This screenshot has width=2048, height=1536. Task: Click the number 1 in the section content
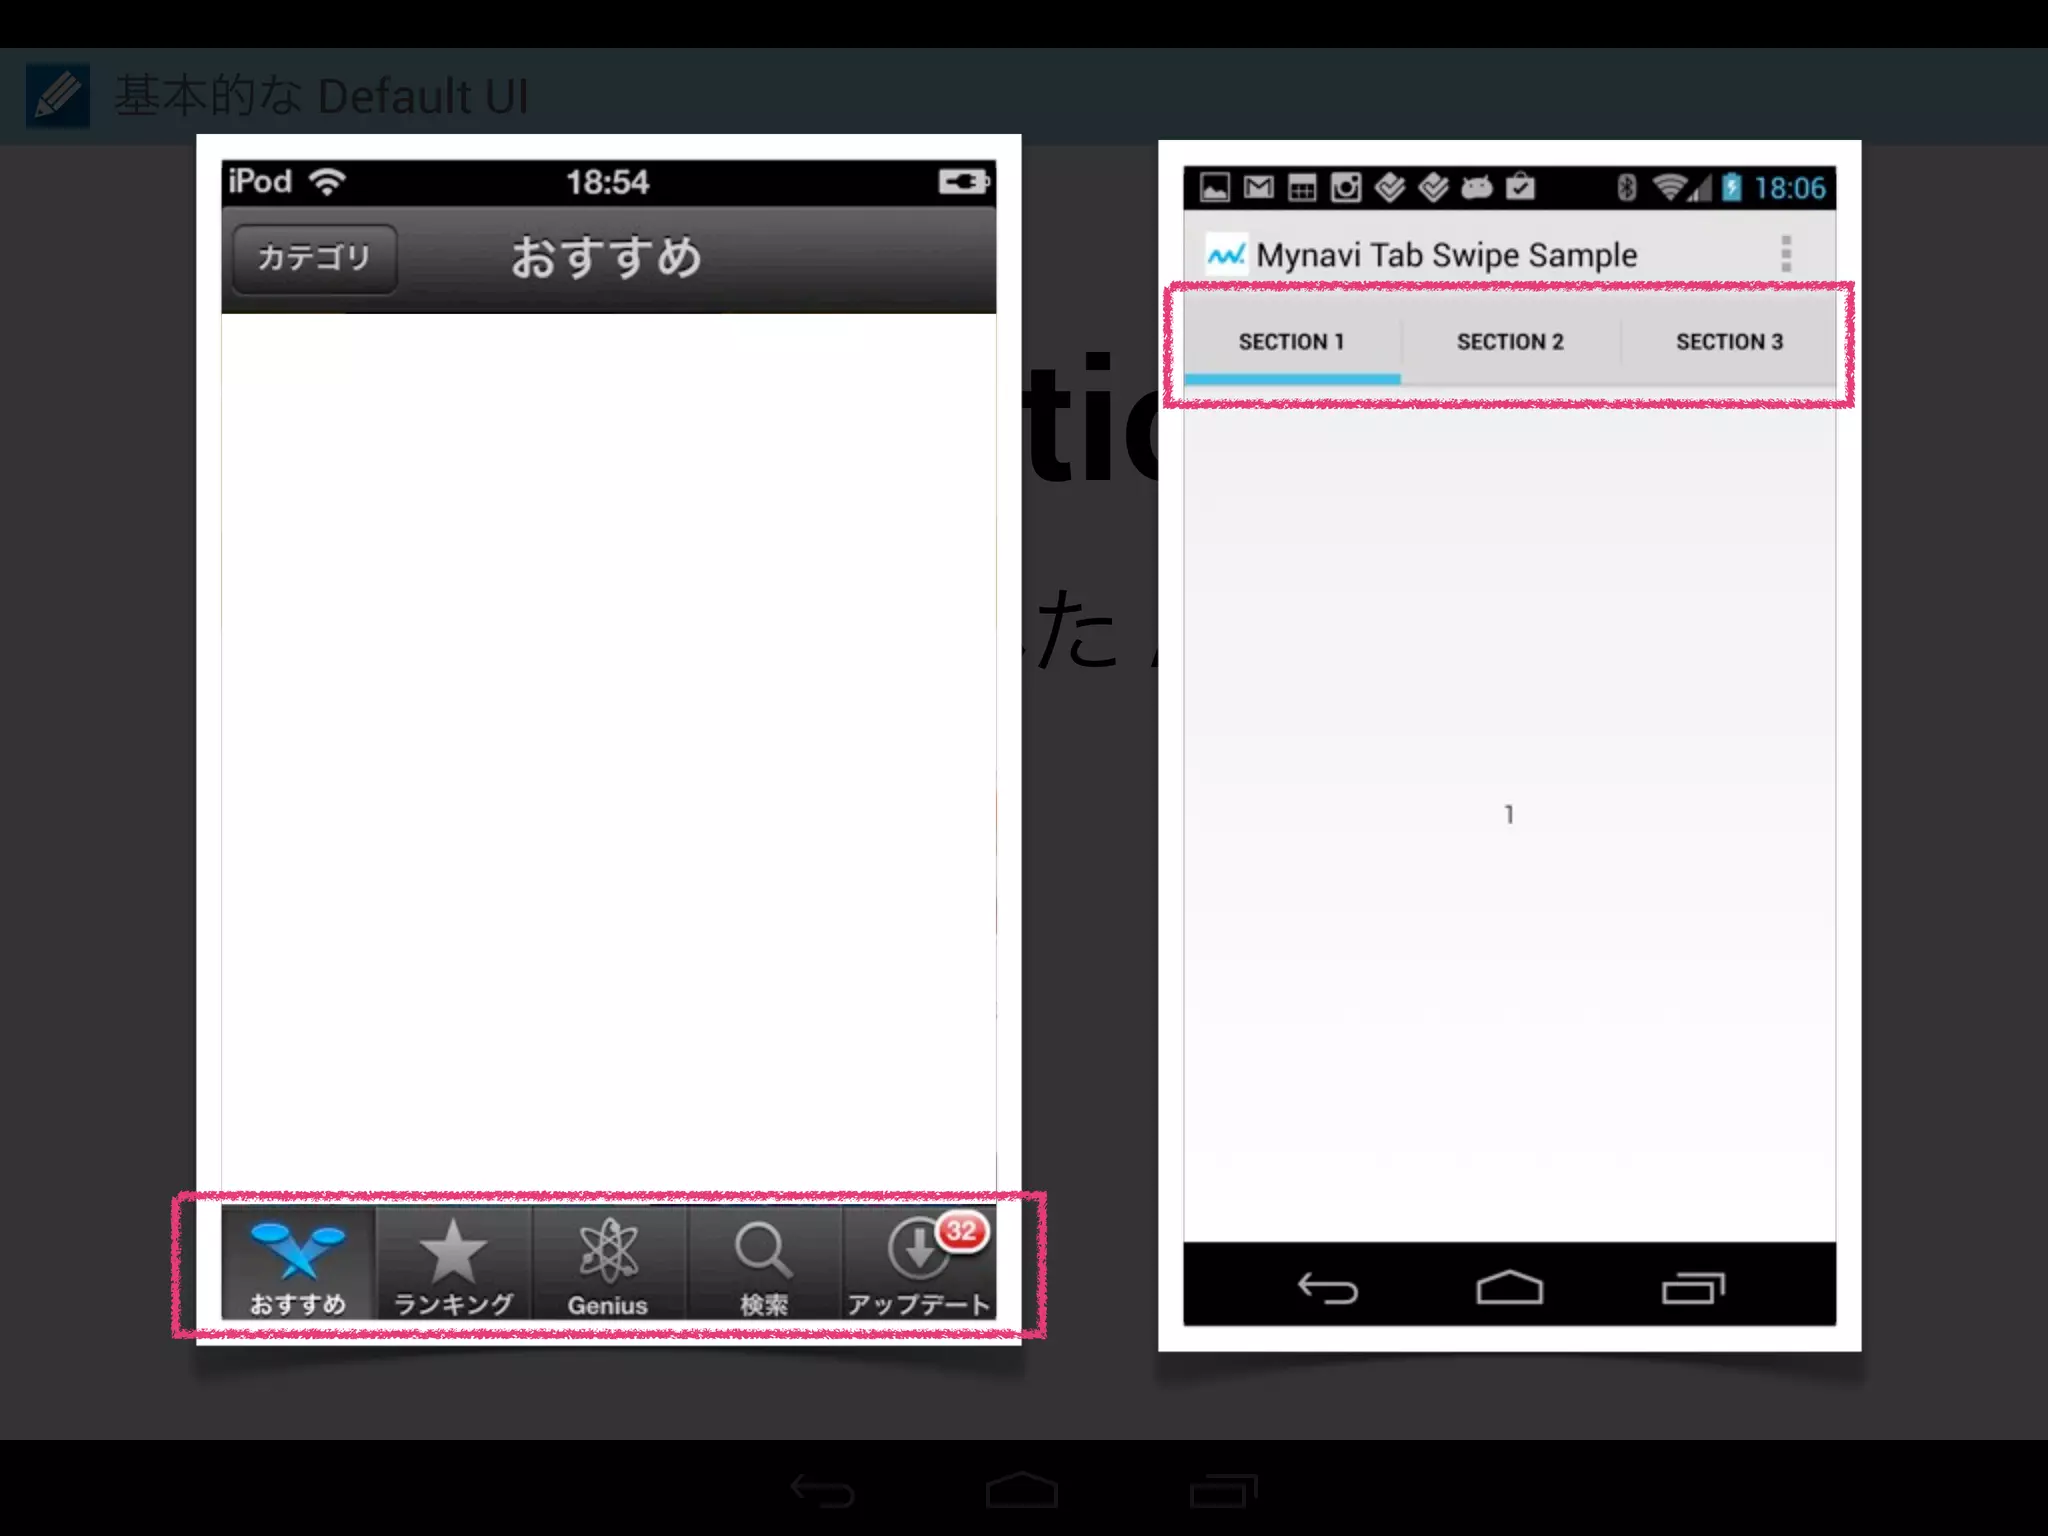[x=1509, y=815]
